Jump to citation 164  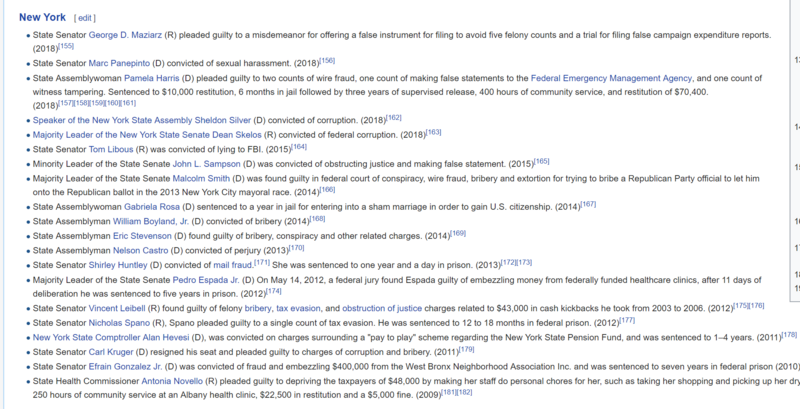299,147
